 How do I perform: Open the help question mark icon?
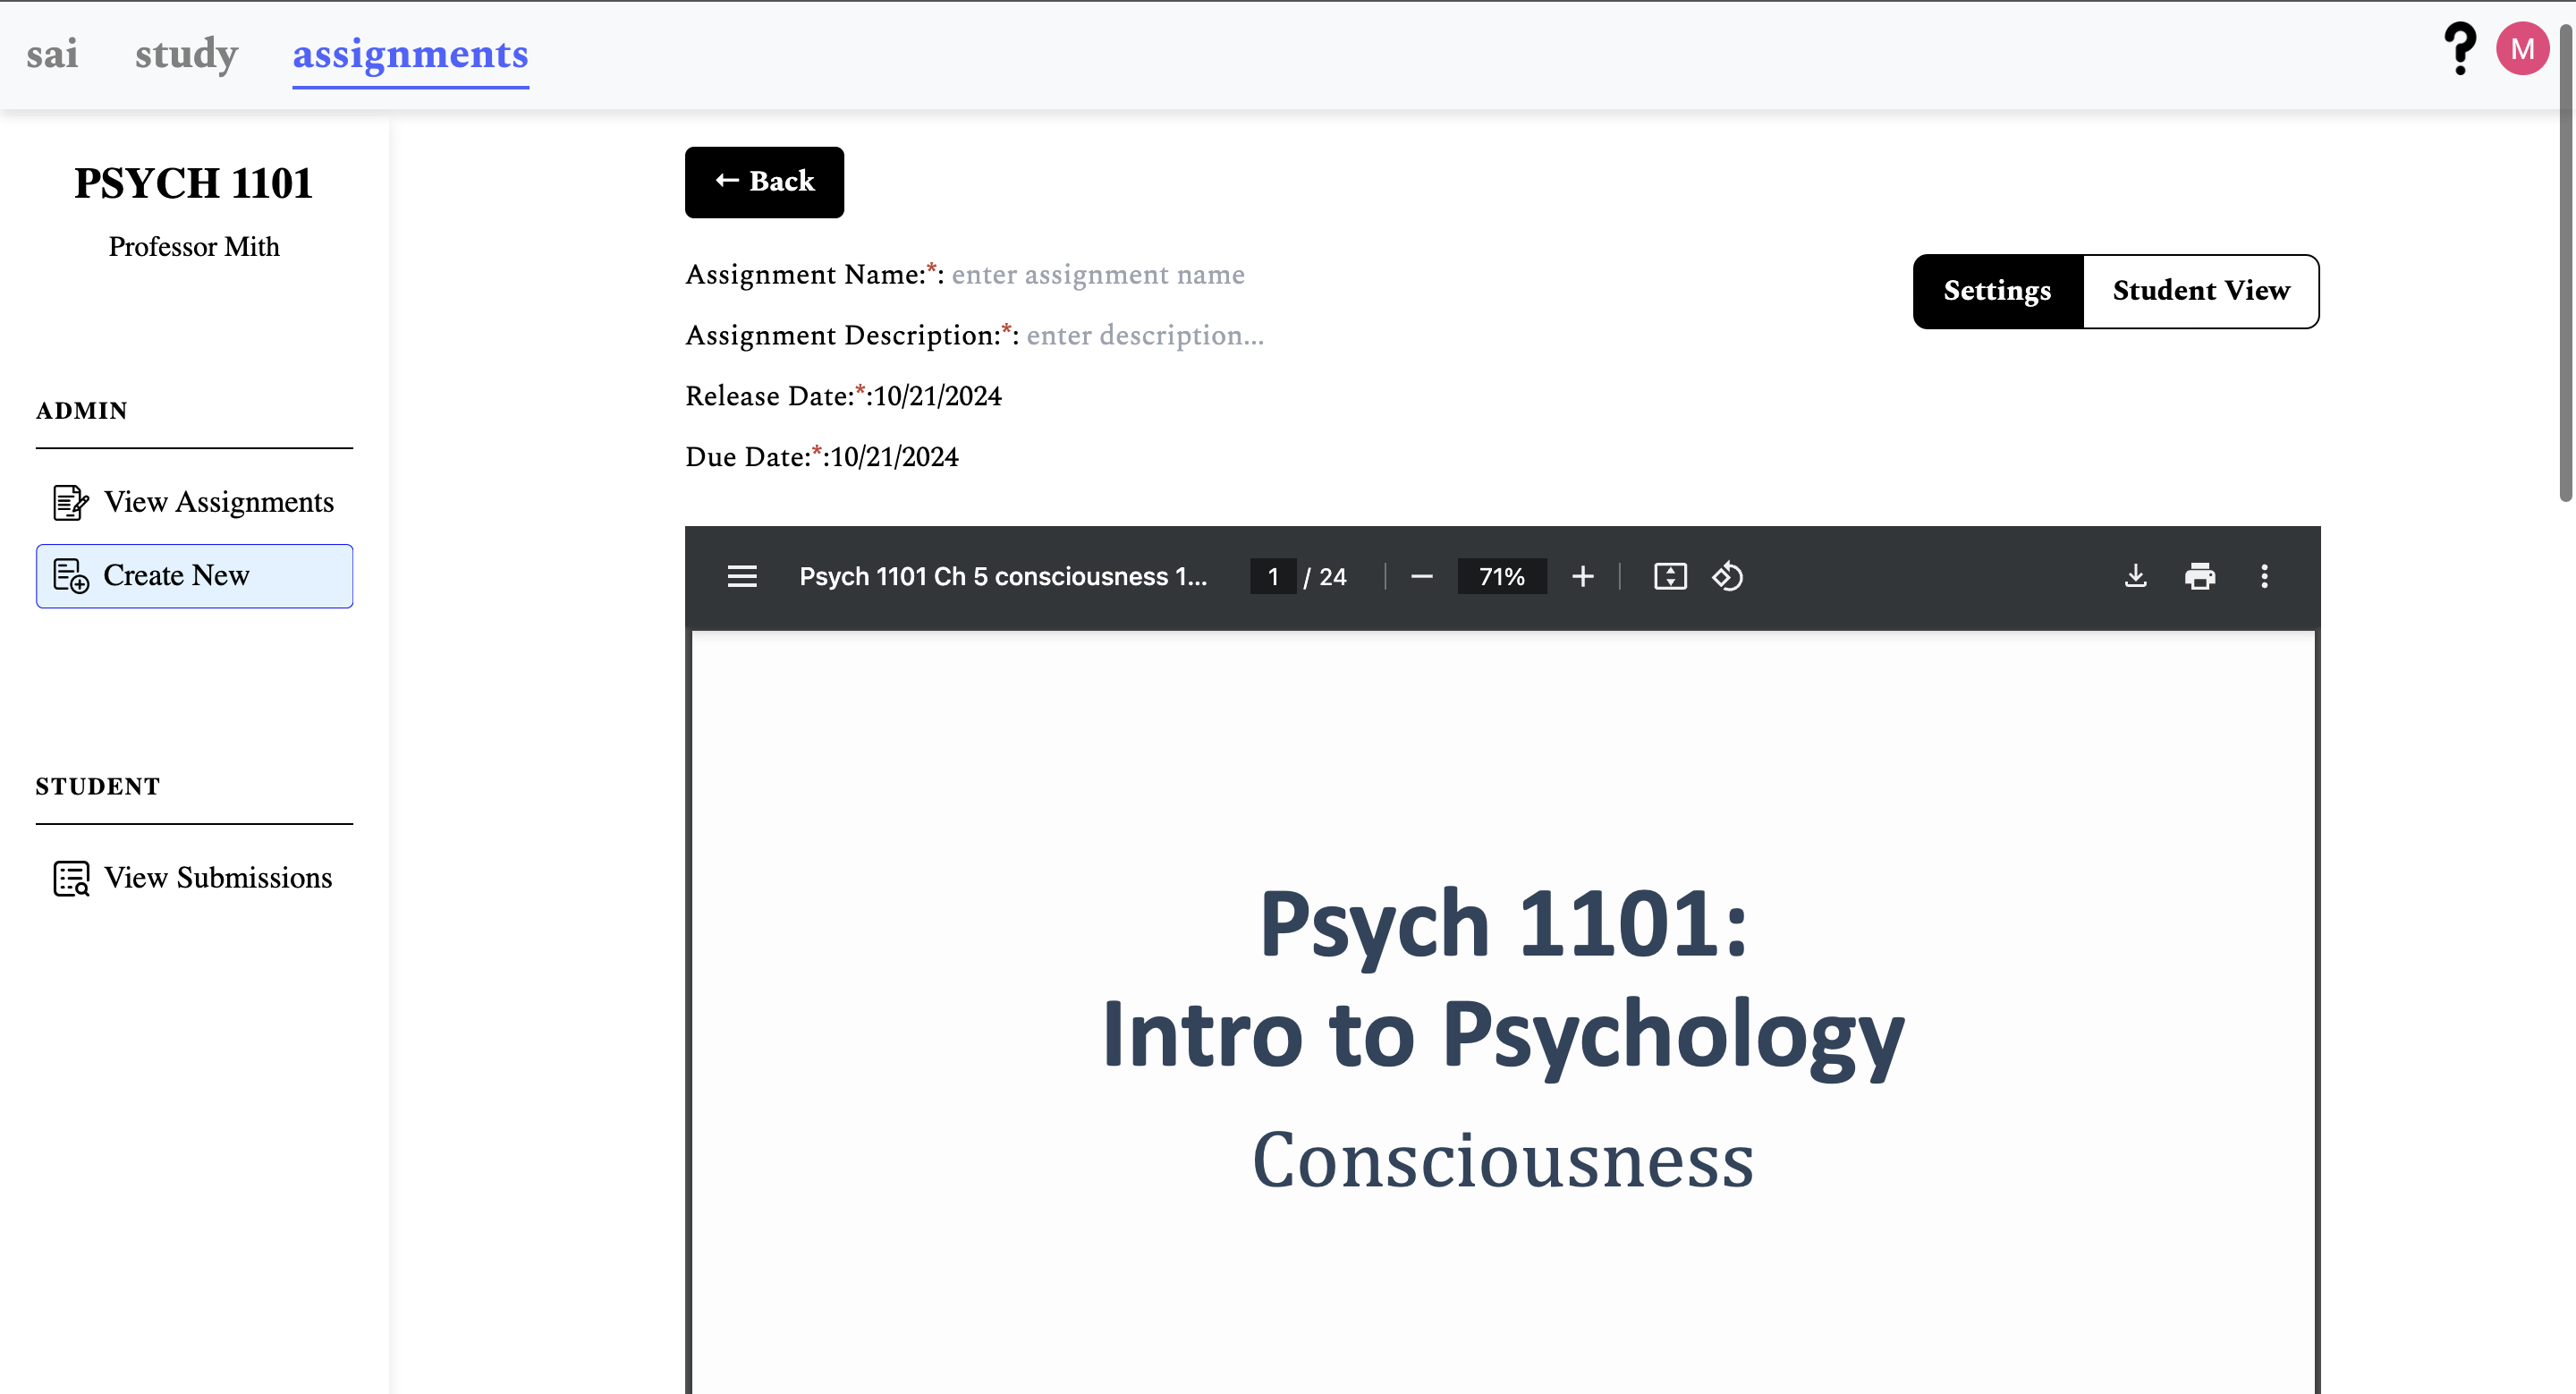point(2459,48)
